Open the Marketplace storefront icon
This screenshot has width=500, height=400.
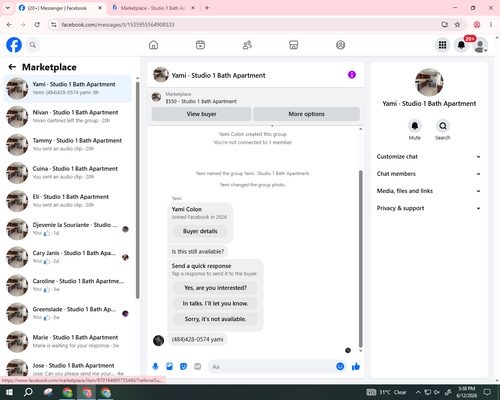(x=294, y=45)
